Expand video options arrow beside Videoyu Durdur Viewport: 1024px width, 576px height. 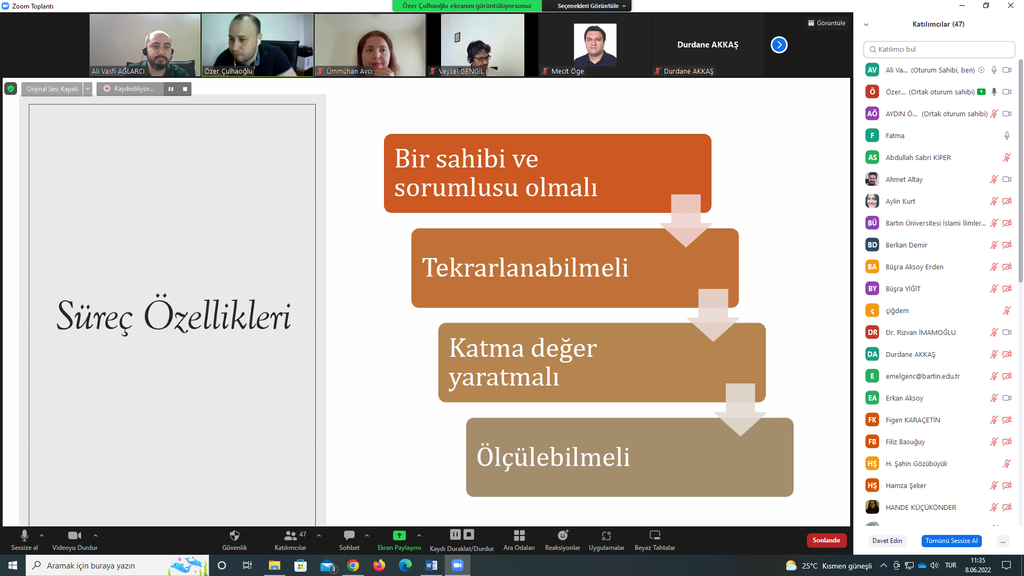pos(95,536)
